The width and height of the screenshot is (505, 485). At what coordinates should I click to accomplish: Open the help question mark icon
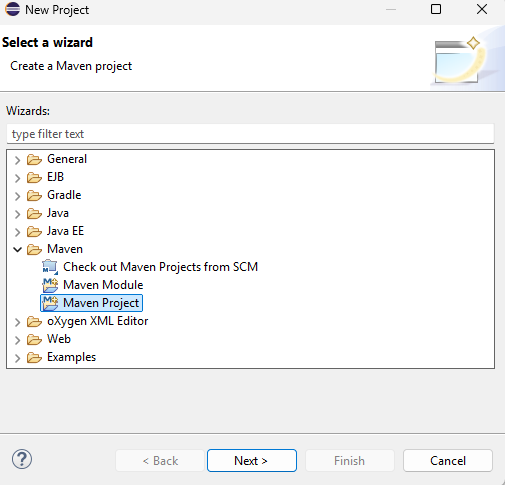coord(22,459)
